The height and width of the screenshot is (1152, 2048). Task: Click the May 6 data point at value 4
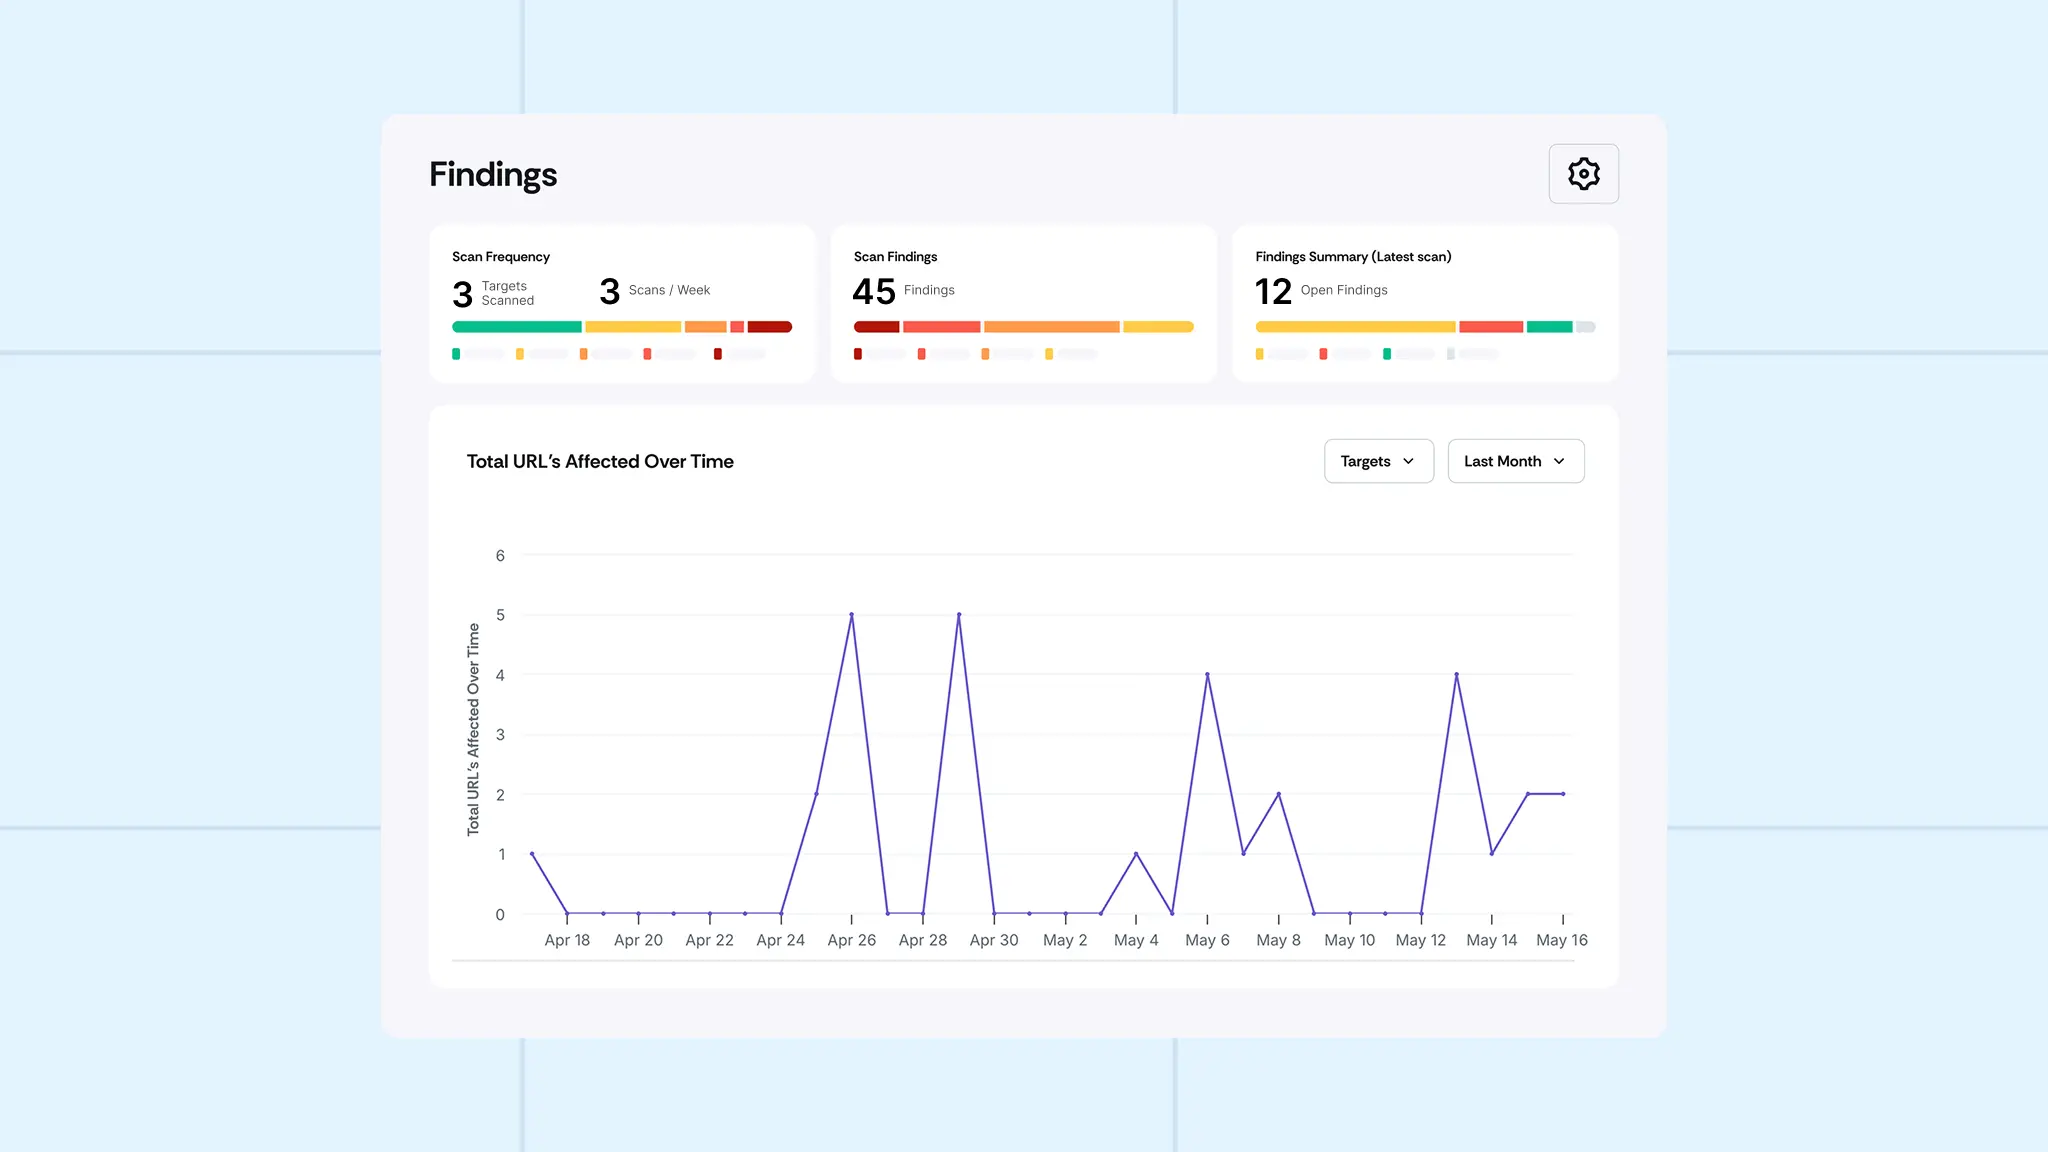pos(1207,674)
